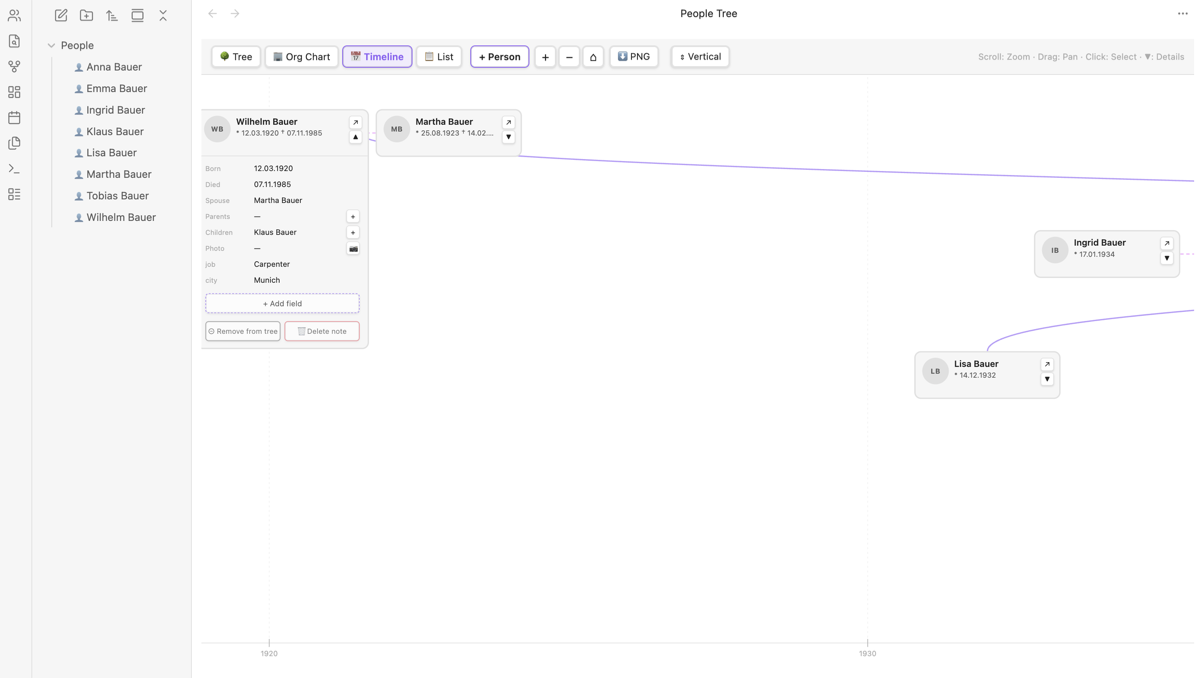The width and height of the screenshot is (1200, 678).
Task: Open Klaus Bauer in the file list
Action: pos(115,131)
